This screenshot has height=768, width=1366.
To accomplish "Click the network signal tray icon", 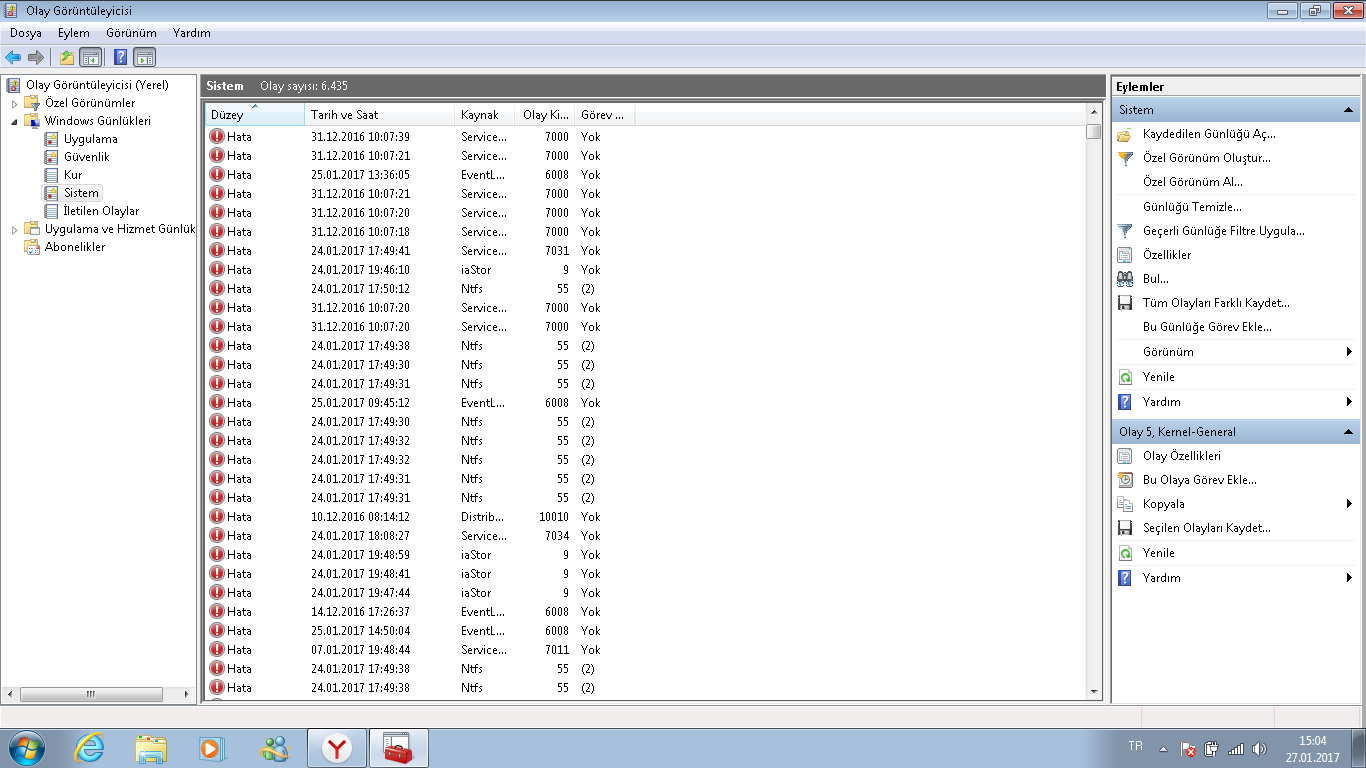I will [1236, 749].
